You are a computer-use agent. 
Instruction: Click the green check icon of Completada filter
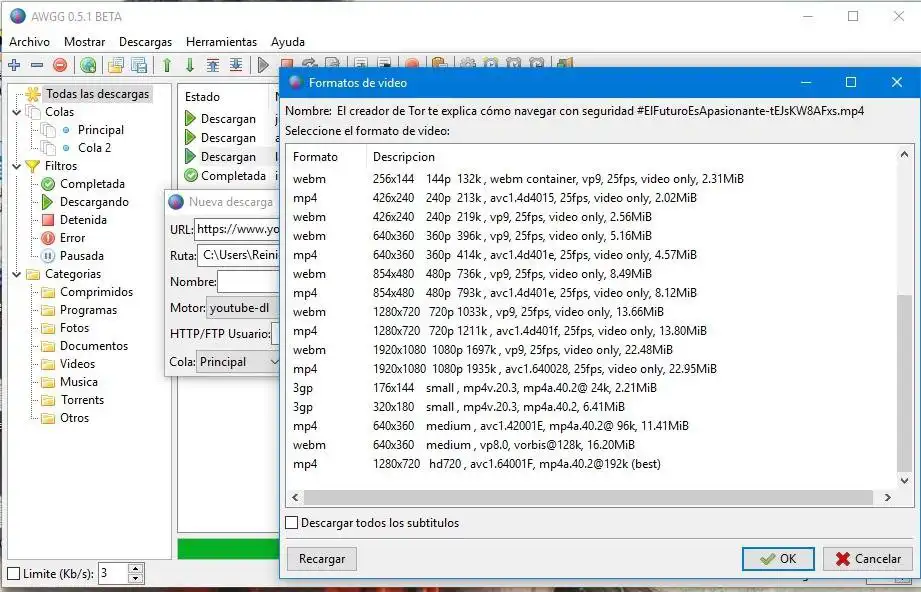[x=48, y=184]
